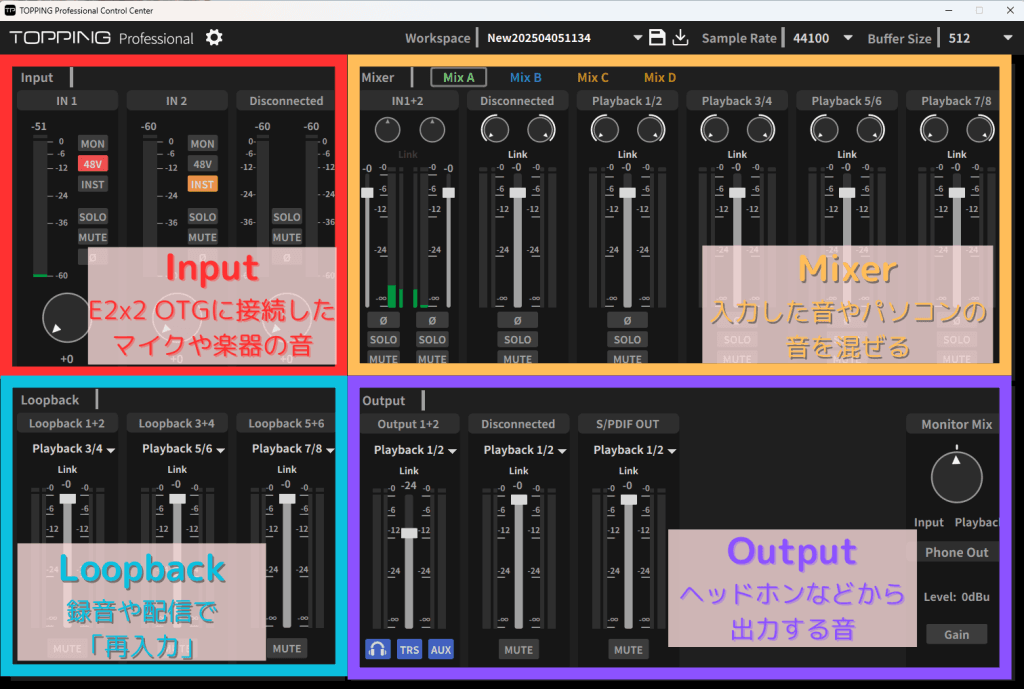Screen dimensions: 1024x689
Task: Enable MON on IN 2
Action: coord(202,144)
